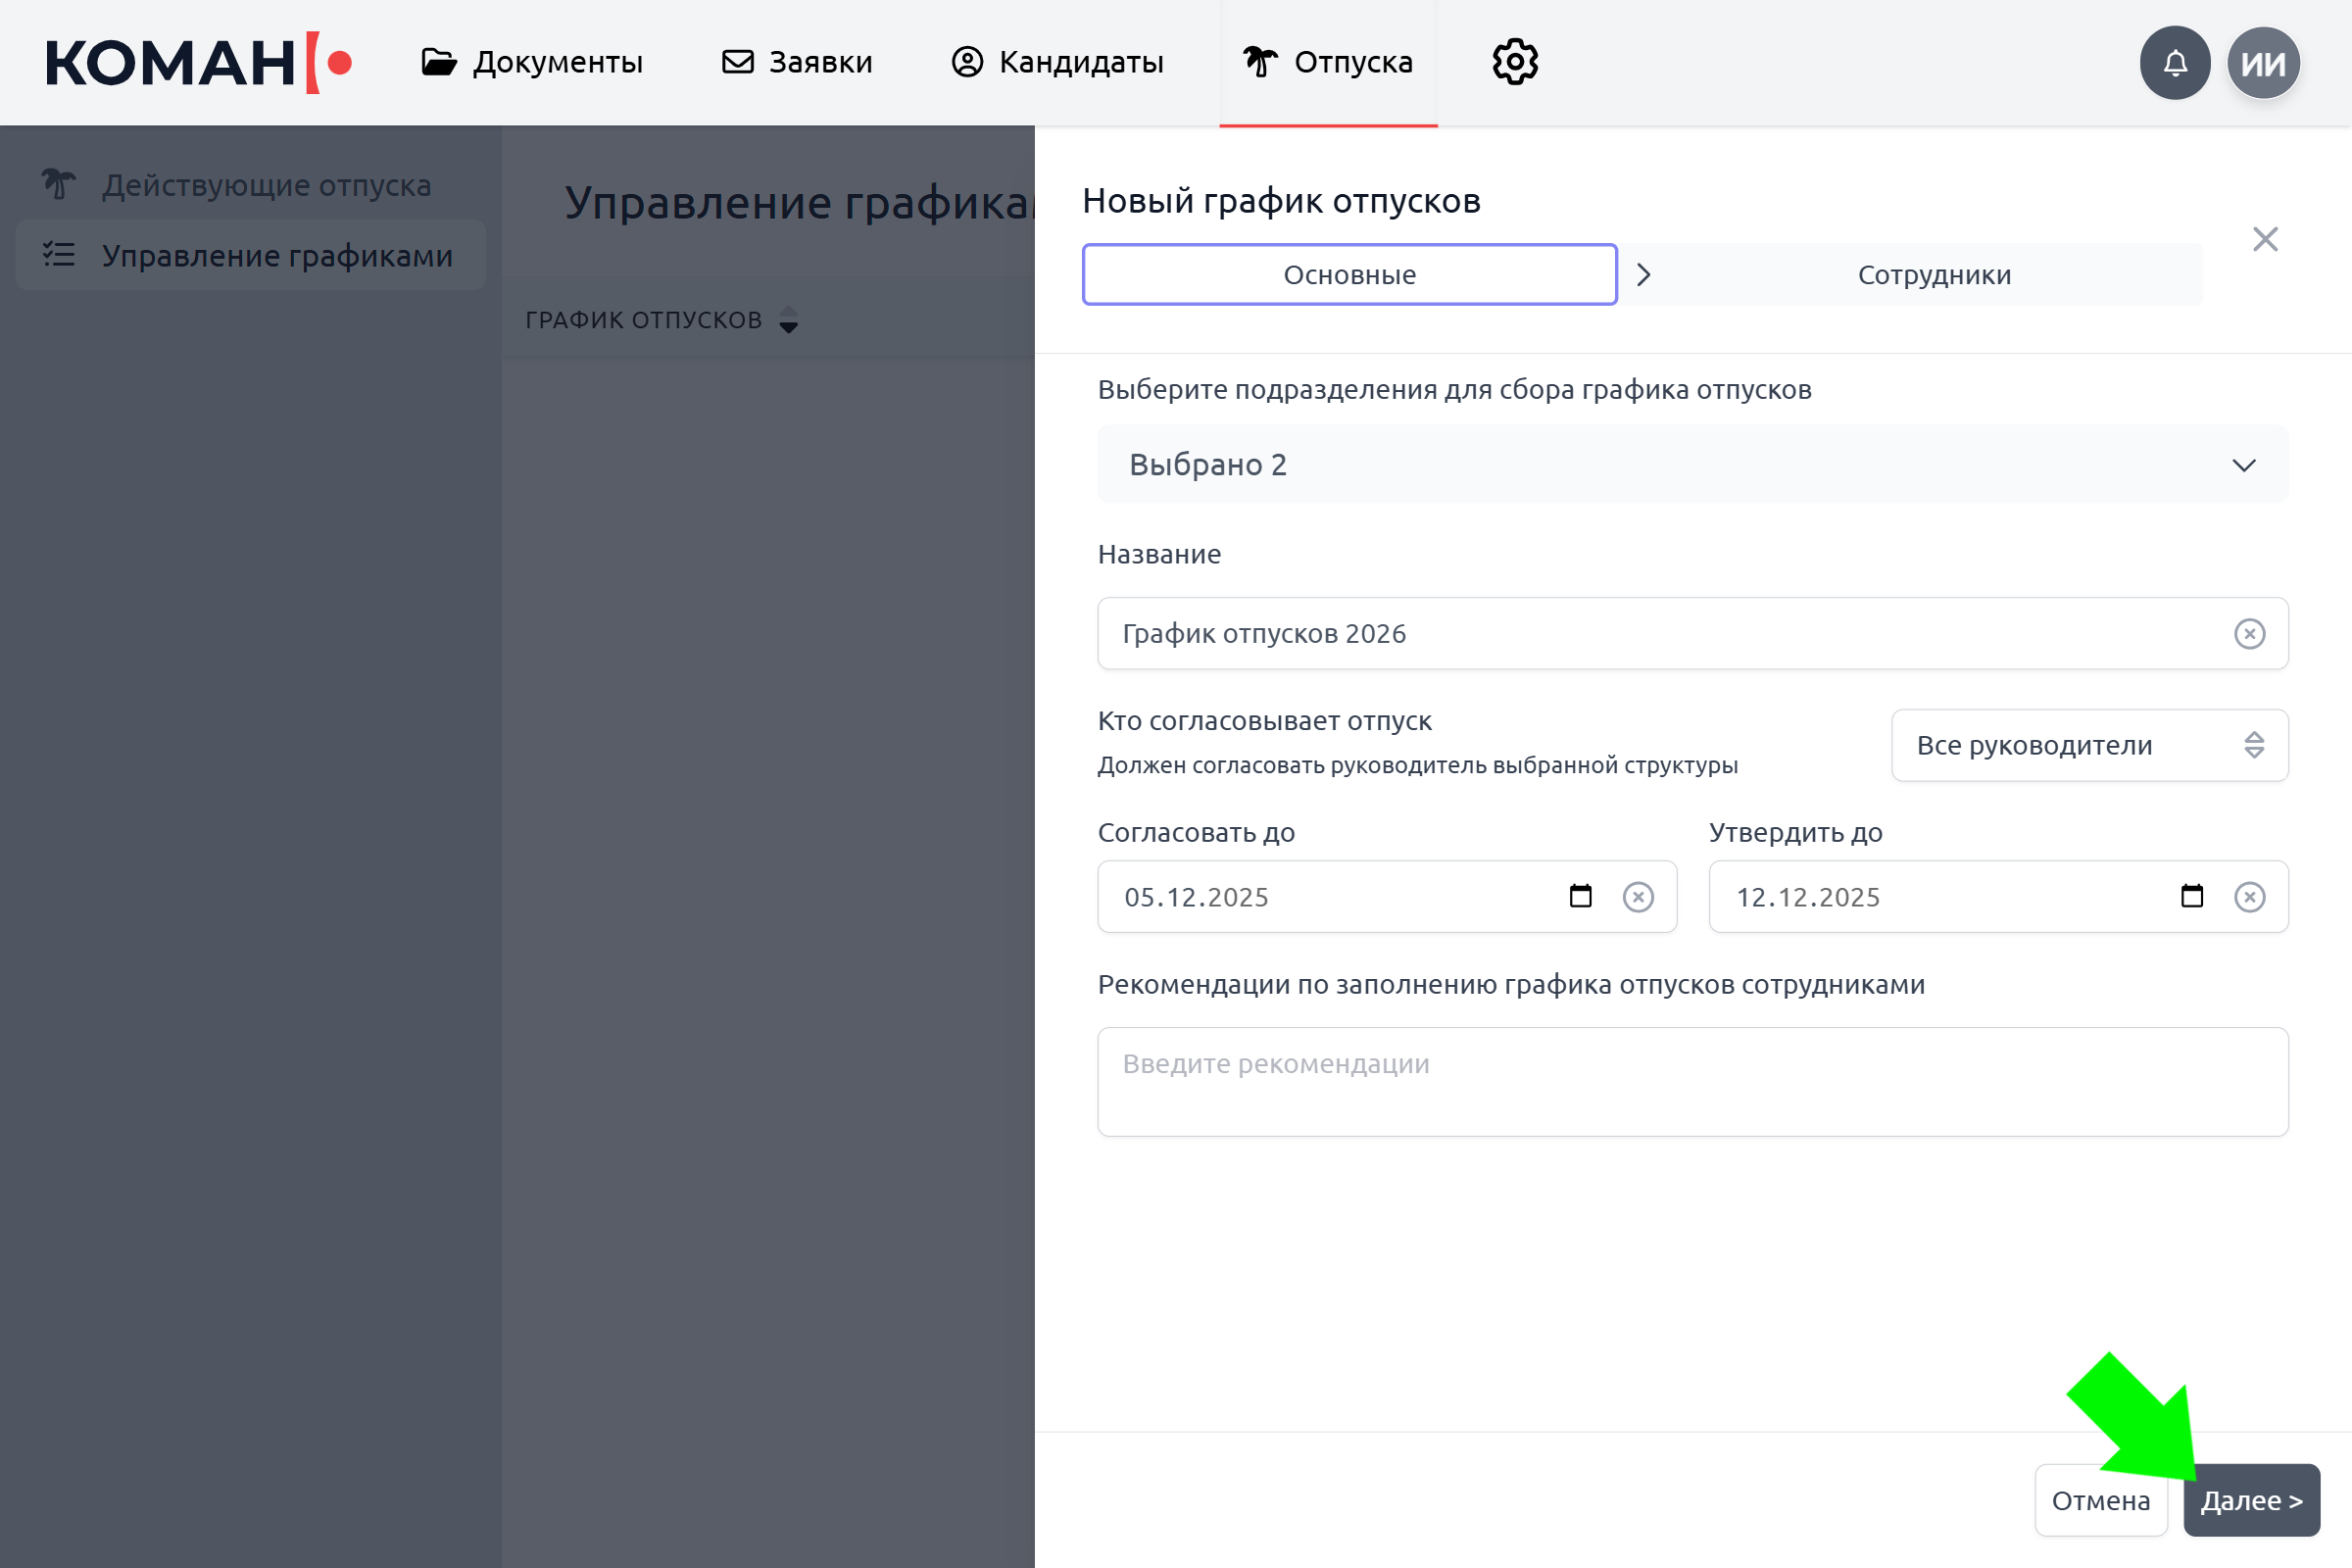Click the Отмена button
Screen dimensions: 2352x1568
point(2100,1500)
